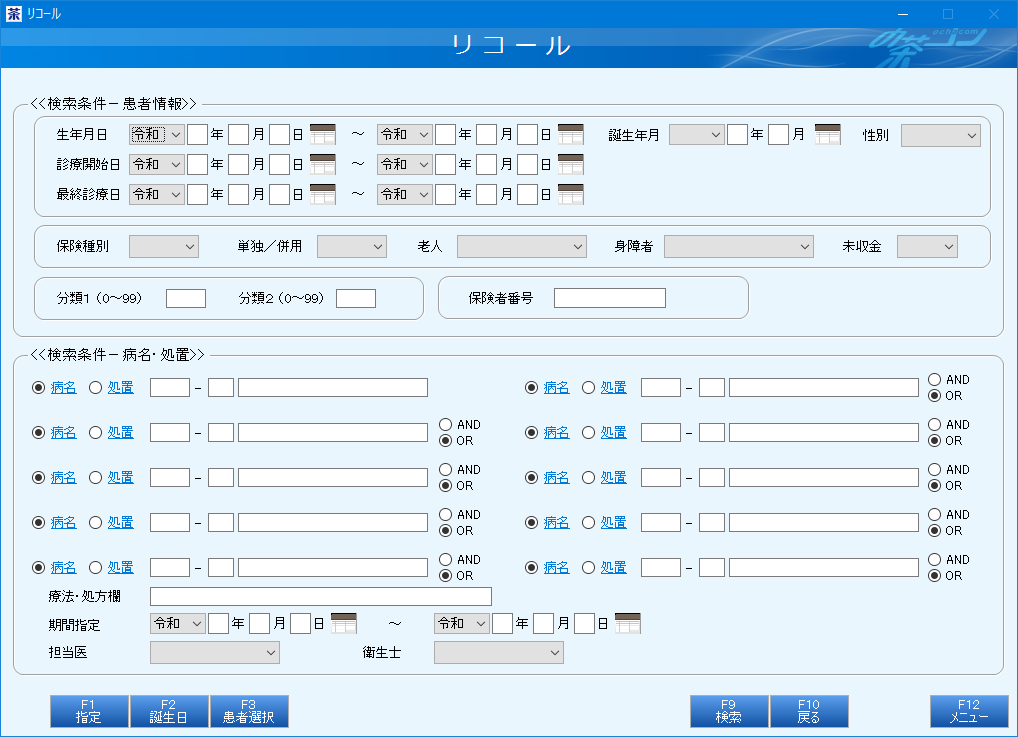The image size is (1018, 737).
Task: Click F3 患者選択 button
Action: click(249, 712)
